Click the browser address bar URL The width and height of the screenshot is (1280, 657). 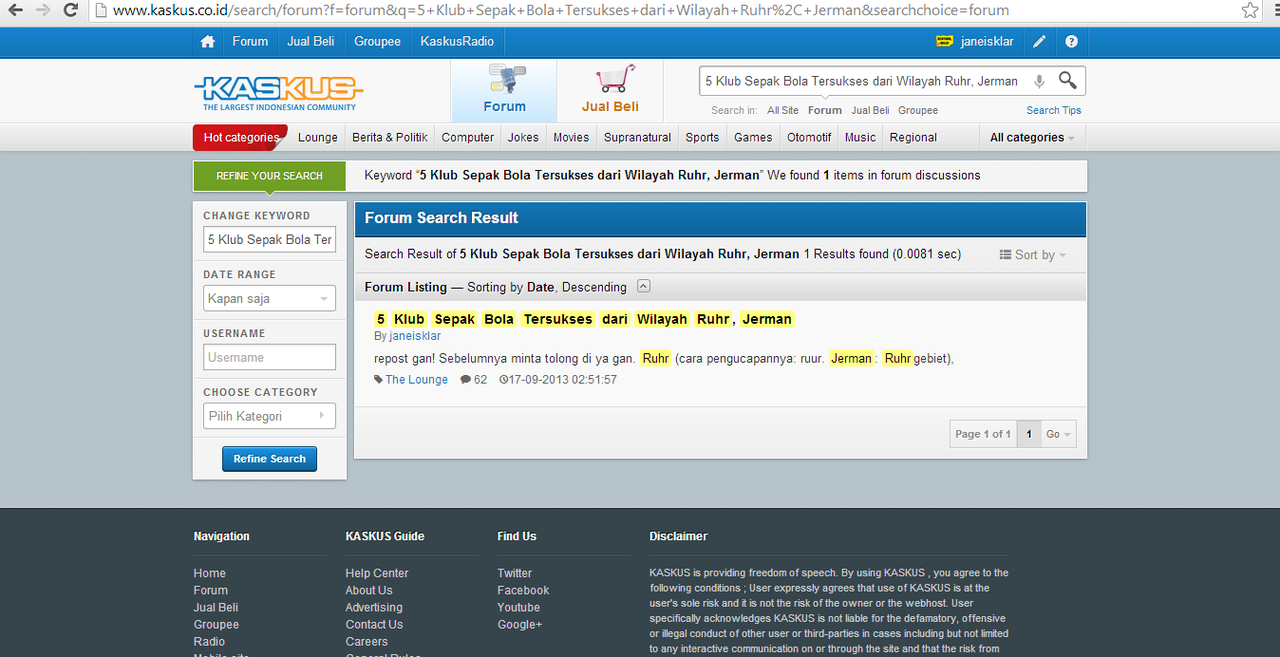pyautogui.click(x=560, y=10)
